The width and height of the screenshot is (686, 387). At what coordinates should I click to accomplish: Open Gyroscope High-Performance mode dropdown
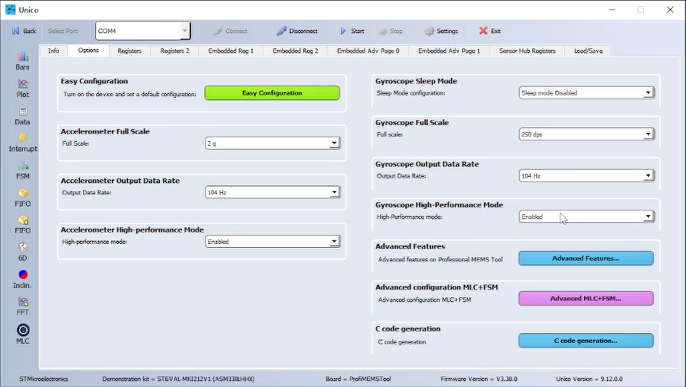click(587, 216)
